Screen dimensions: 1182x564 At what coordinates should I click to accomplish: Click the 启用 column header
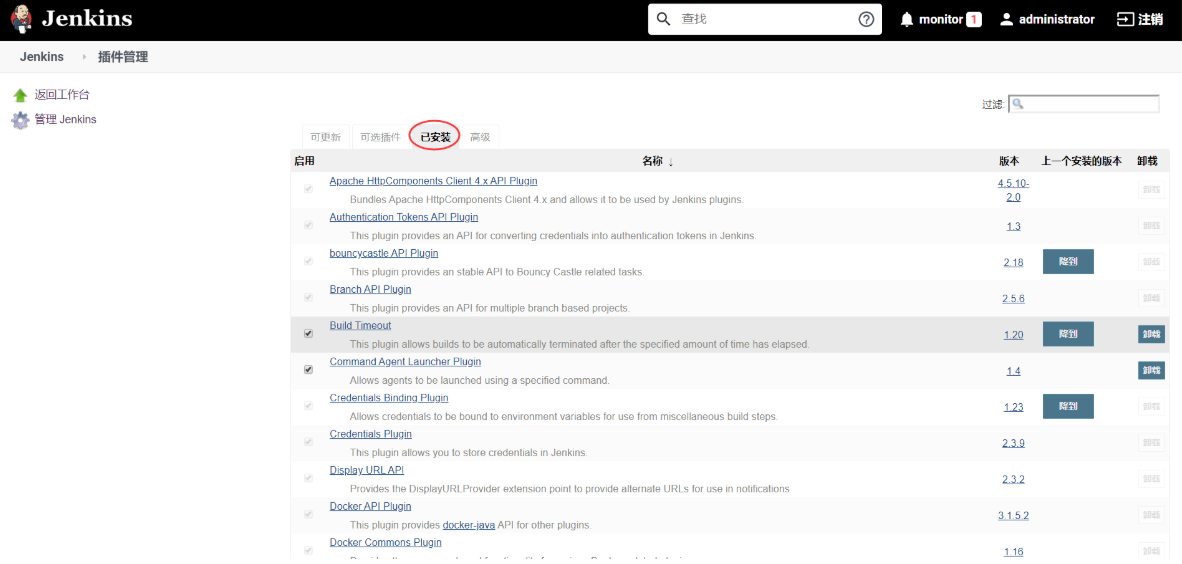click(305, 161)
